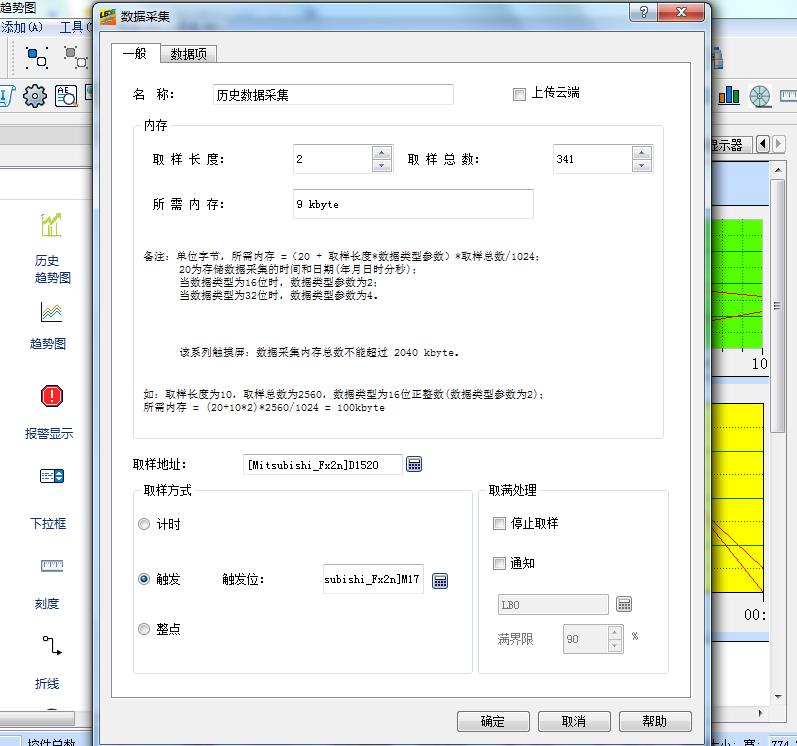Image resolution: width=797 pixels, height=746 pixels.
Task: Check the 停止取样 option
Action: pos(499,523)
